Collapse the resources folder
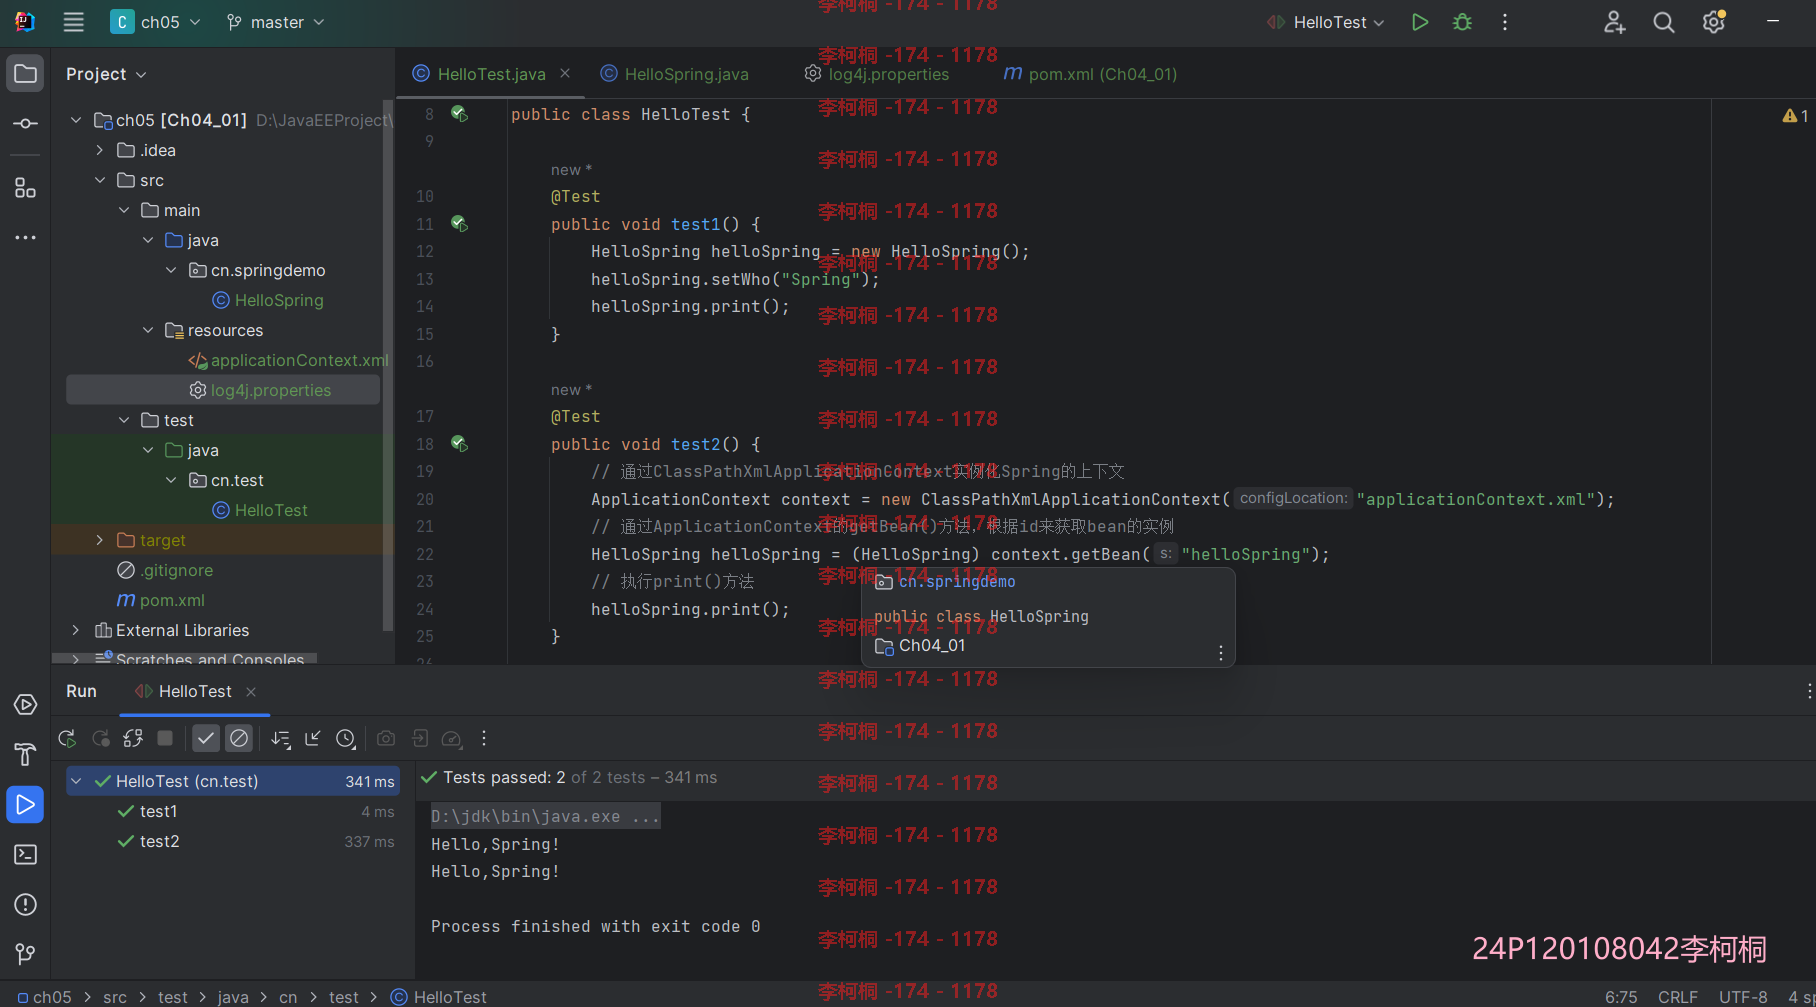1816x1007 pixels. (x=148, y=330)
